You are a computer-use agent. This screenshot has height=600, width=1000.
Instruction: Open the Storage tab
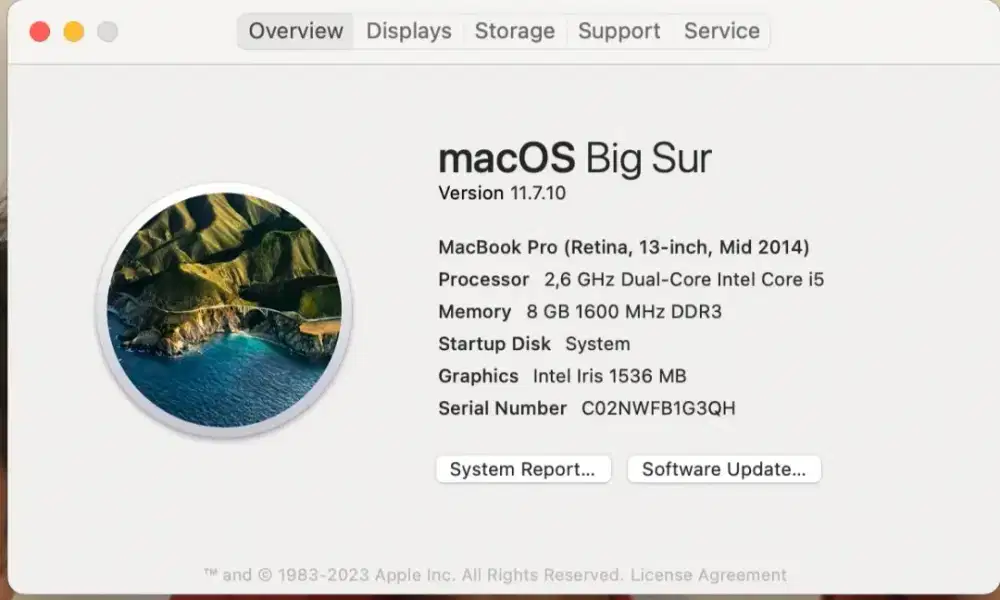pos(515,31)
